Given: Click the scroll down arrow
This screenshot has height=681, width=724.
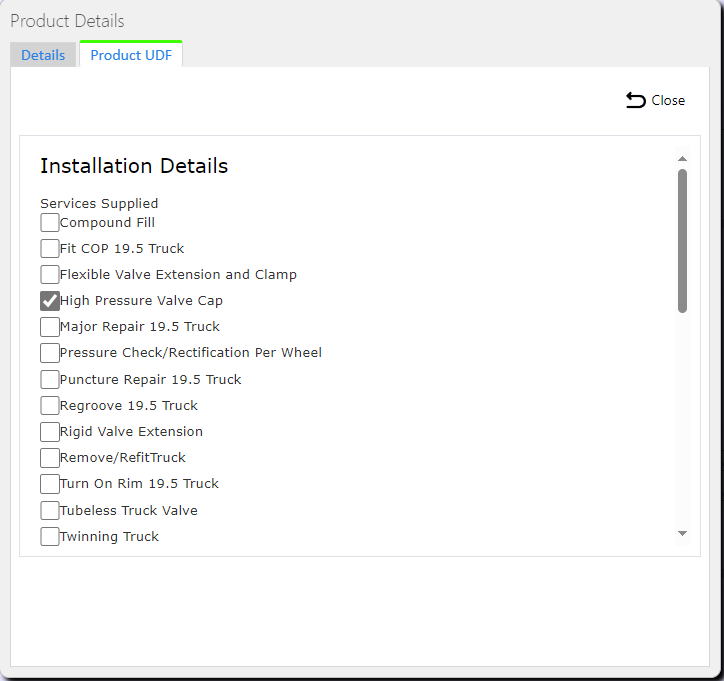Looking at the screenshot, I should (682, 533).
